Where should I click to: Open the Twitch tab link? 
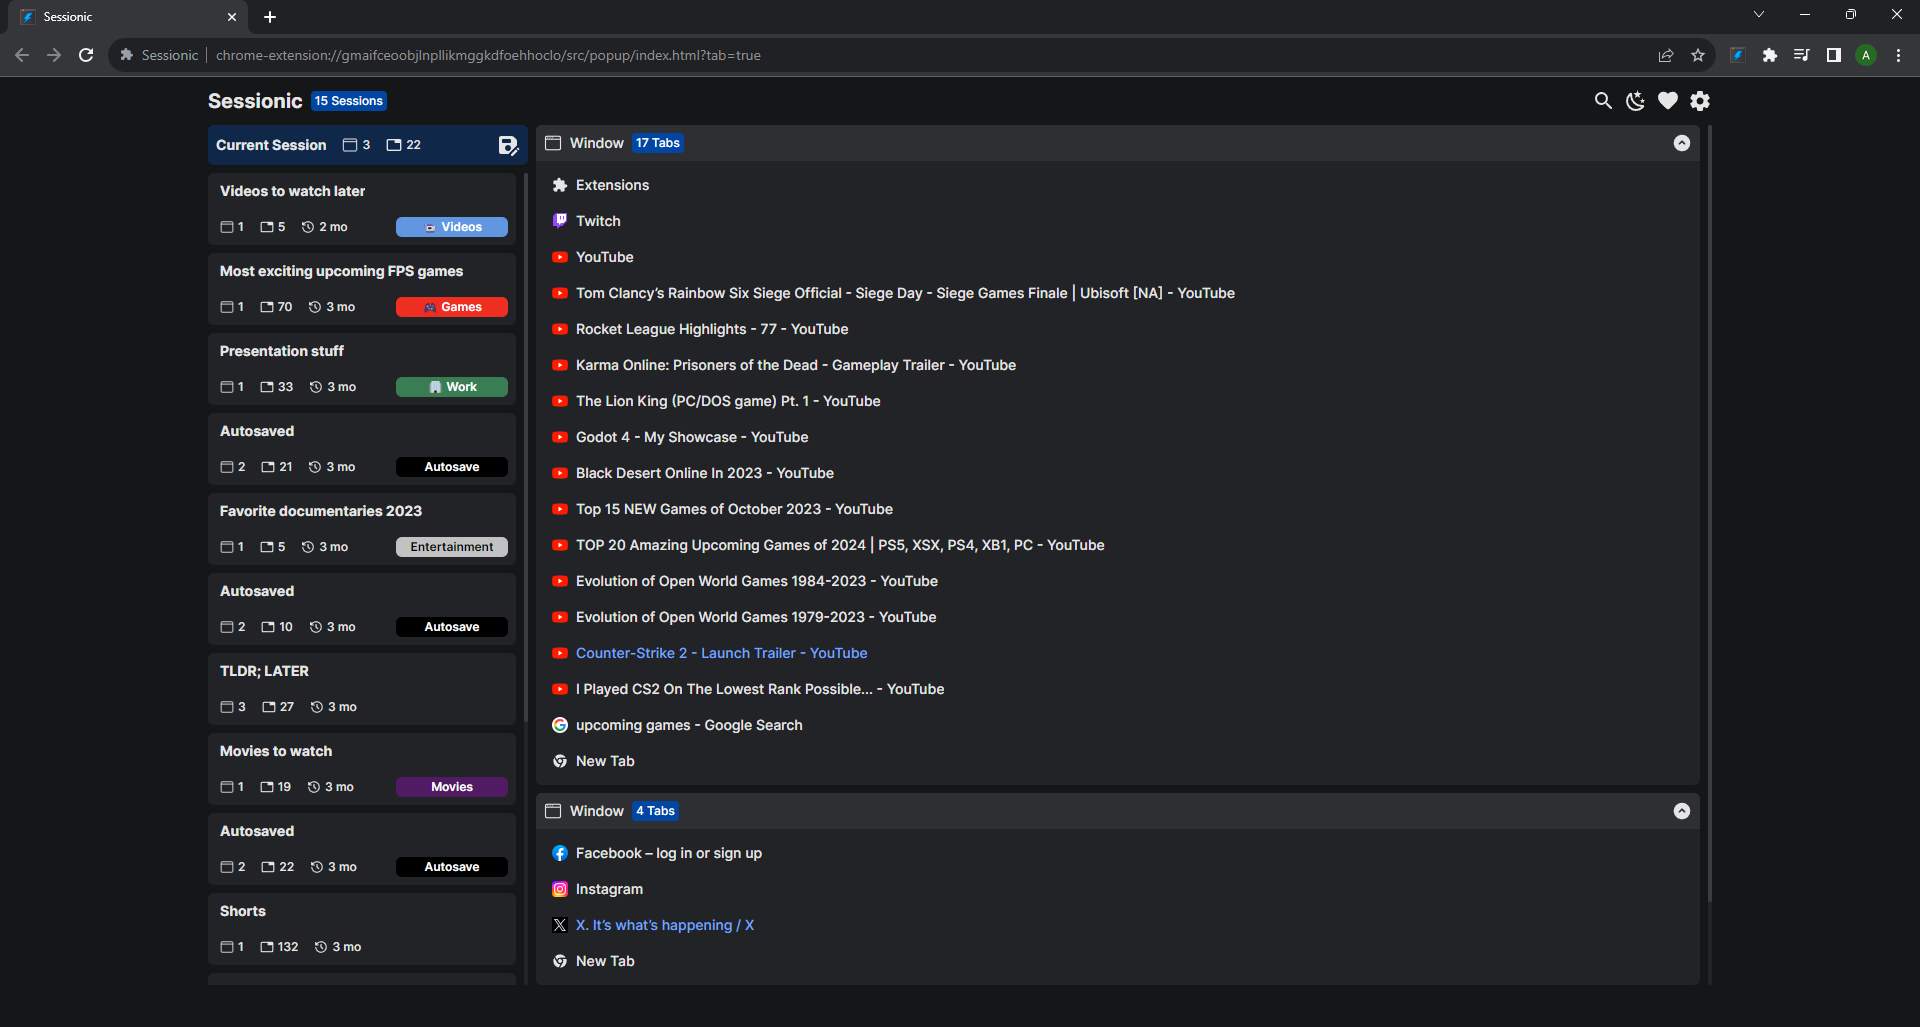point(598,221)
